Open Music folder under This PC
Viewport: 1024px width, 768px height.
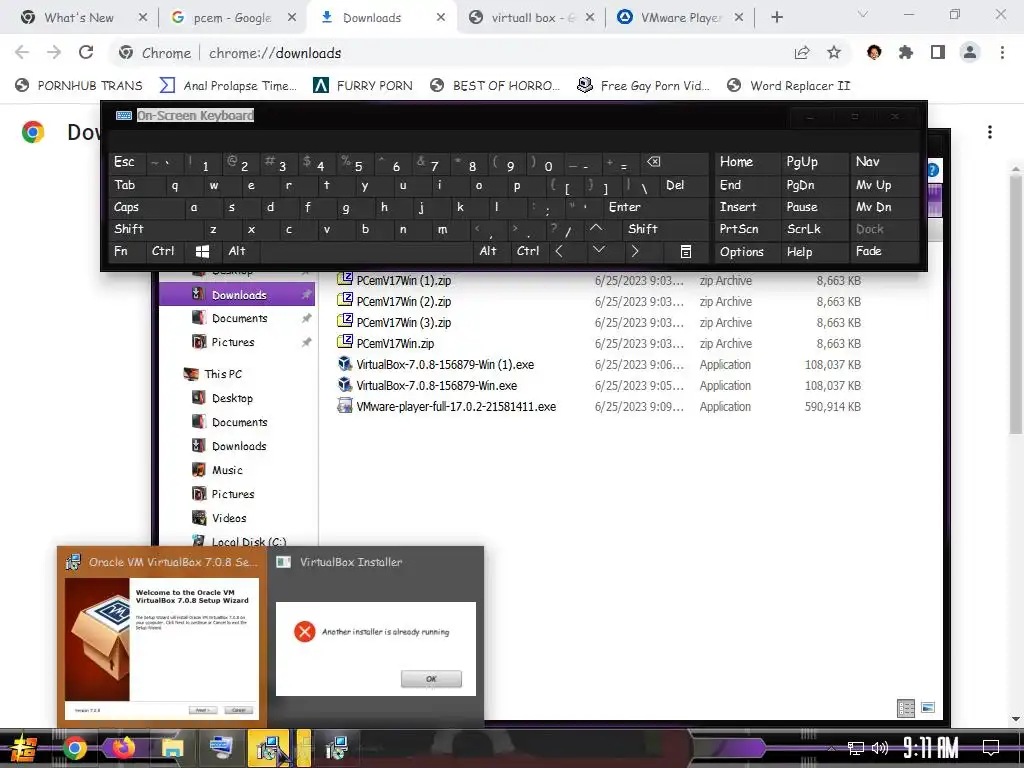coord(226,470)
